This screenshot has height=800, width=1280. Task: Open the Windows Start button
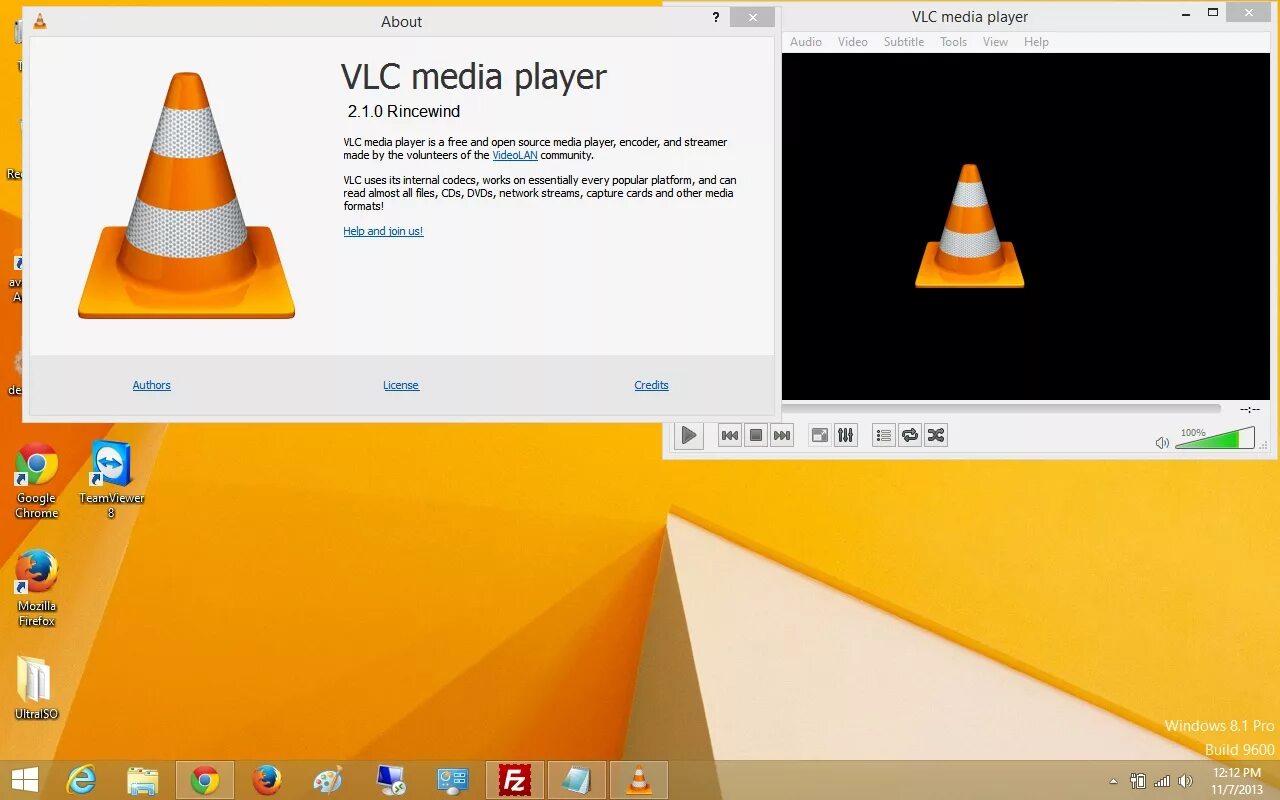coord(25,780)
